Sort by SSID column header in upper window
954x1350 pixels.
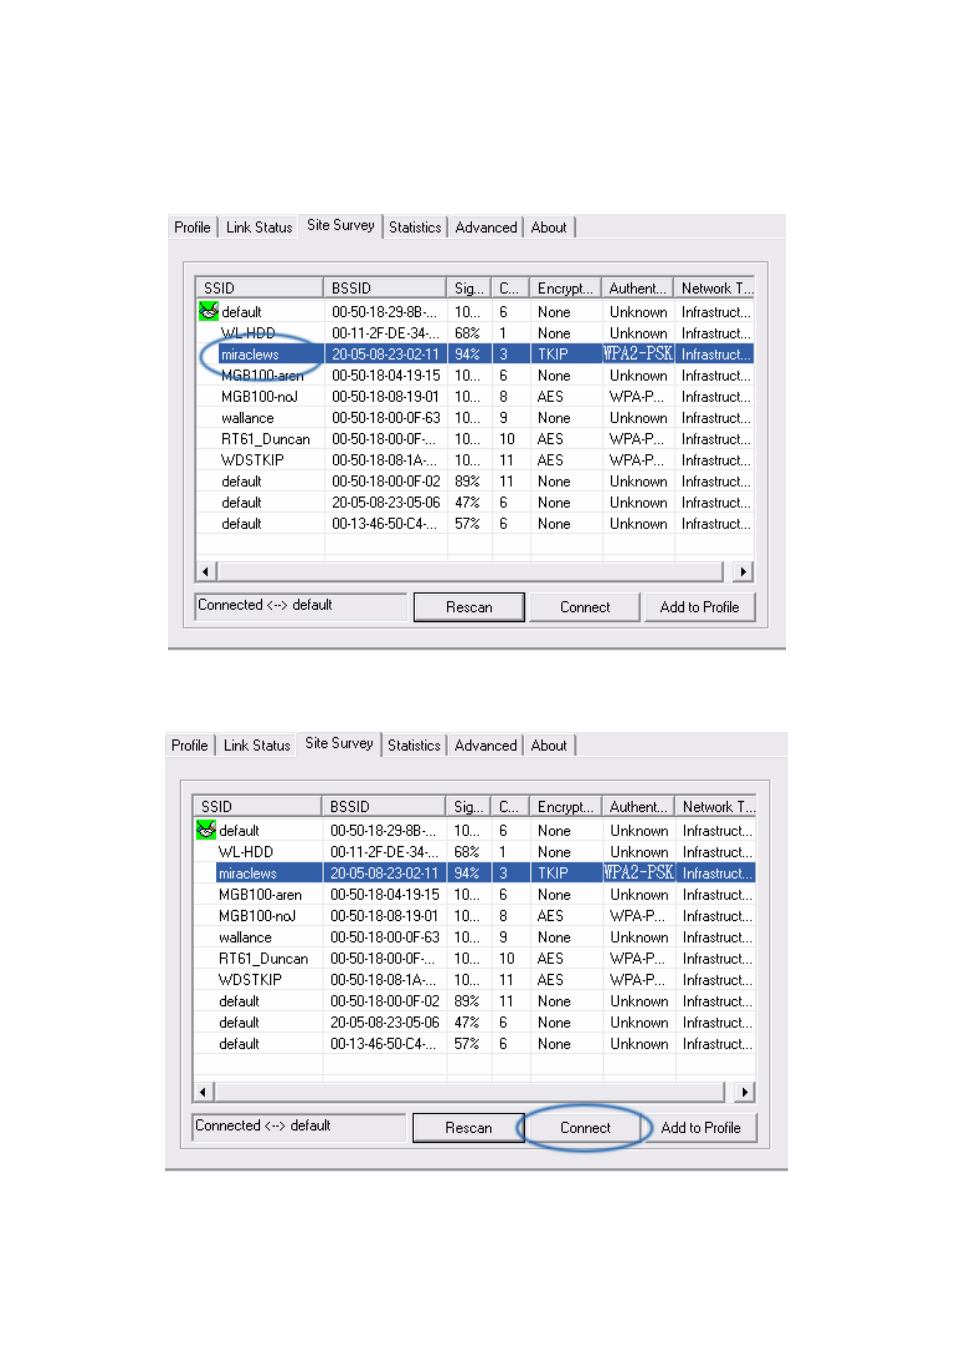click(x=259, y=288)
